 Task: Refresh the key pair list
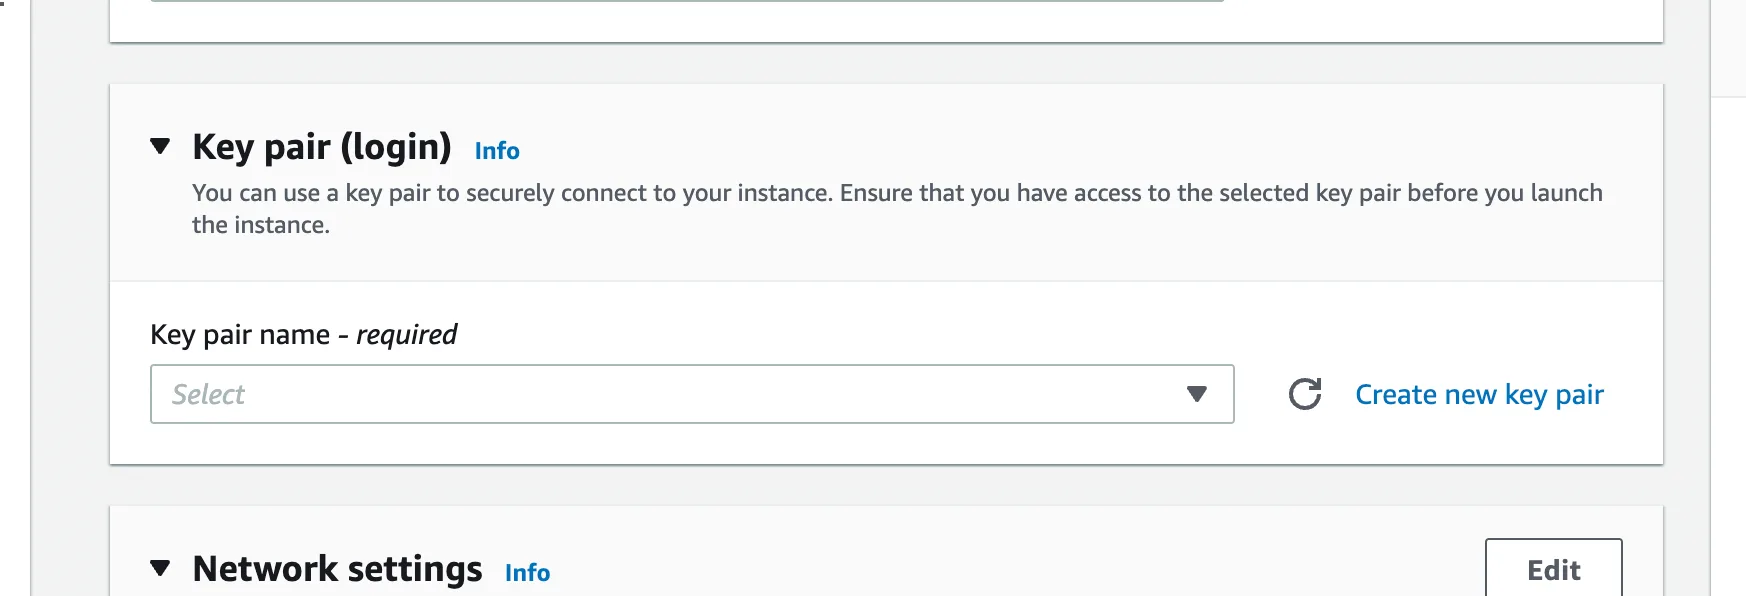[1305, 394]
